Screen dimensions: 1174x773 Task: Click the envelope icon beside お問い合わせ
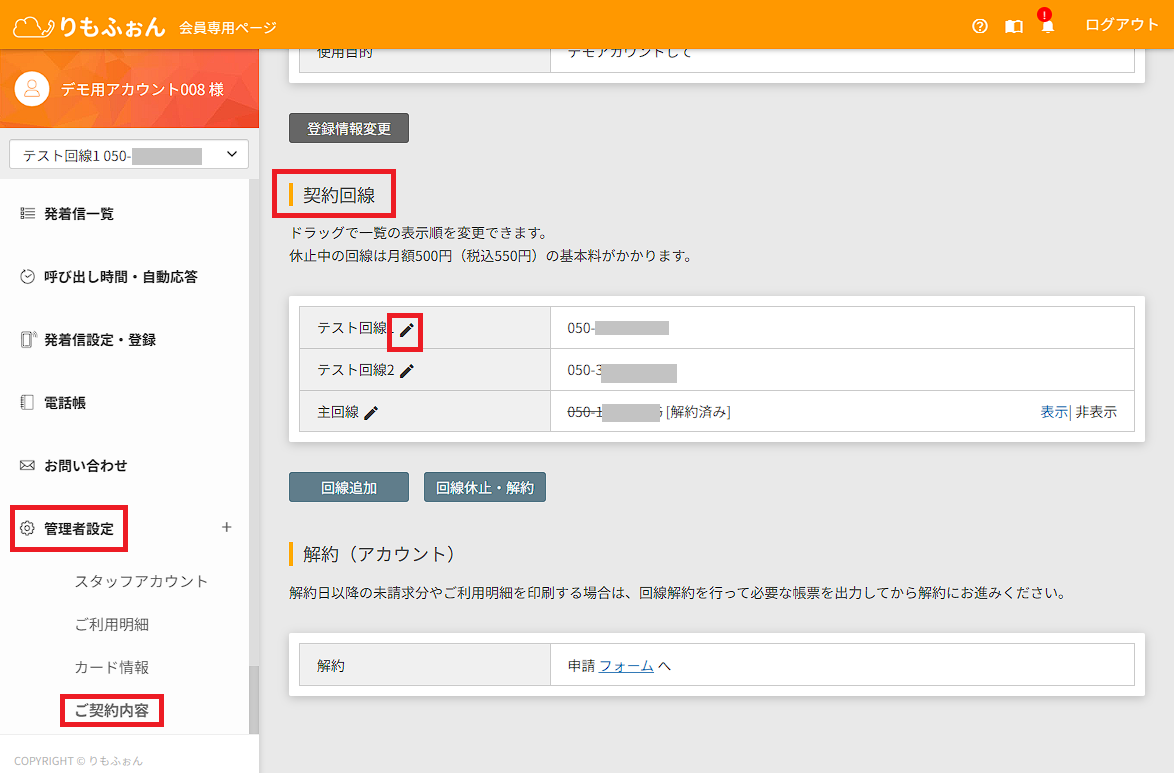pos(27,465)
